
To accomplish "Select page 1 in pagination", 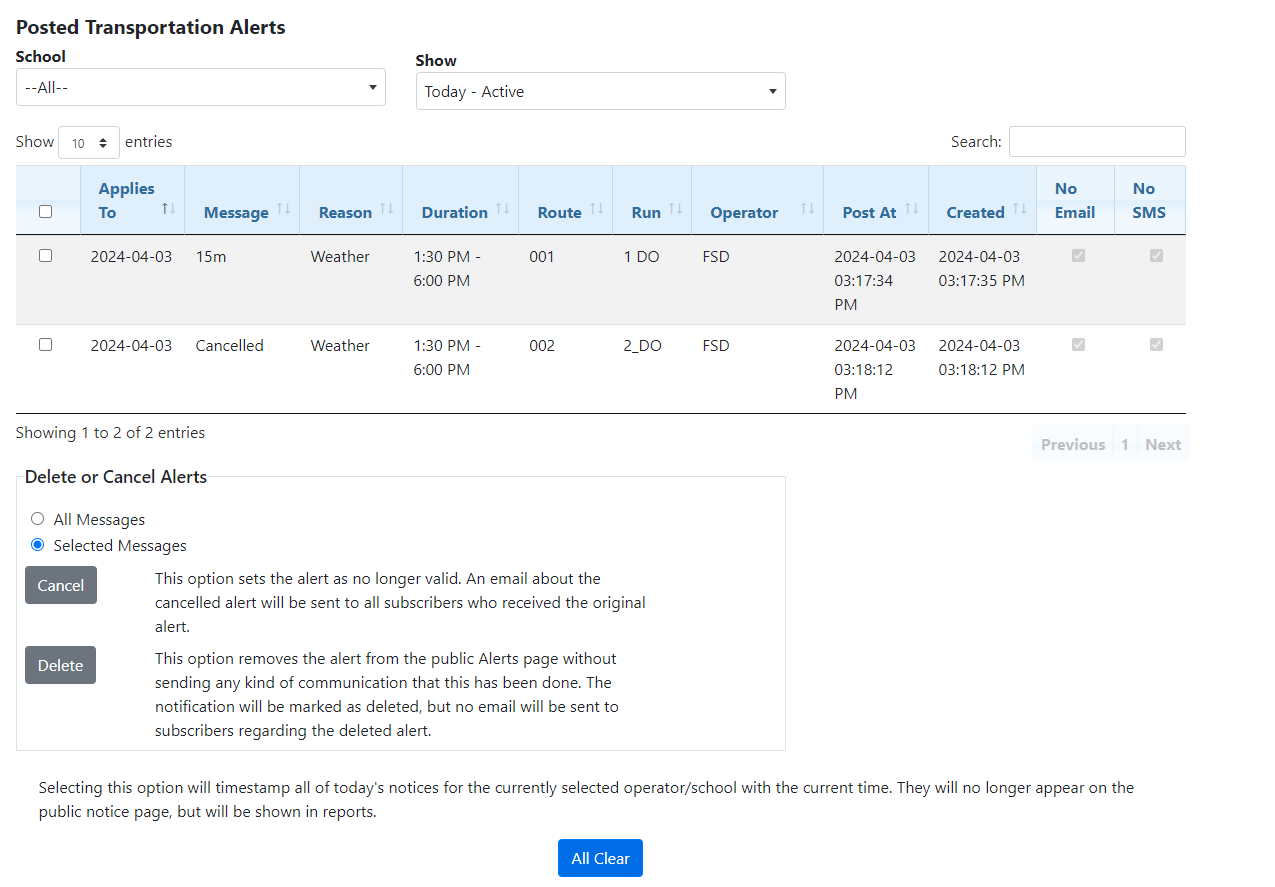I will coord(1125,443).
